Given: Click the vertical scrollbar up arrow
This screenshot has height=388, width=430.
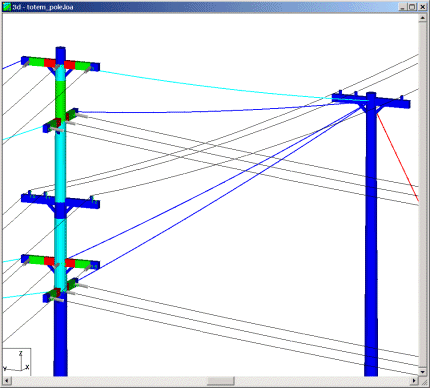Looking at the screenshot, I should pyautogui.click(x=422, y=18).
